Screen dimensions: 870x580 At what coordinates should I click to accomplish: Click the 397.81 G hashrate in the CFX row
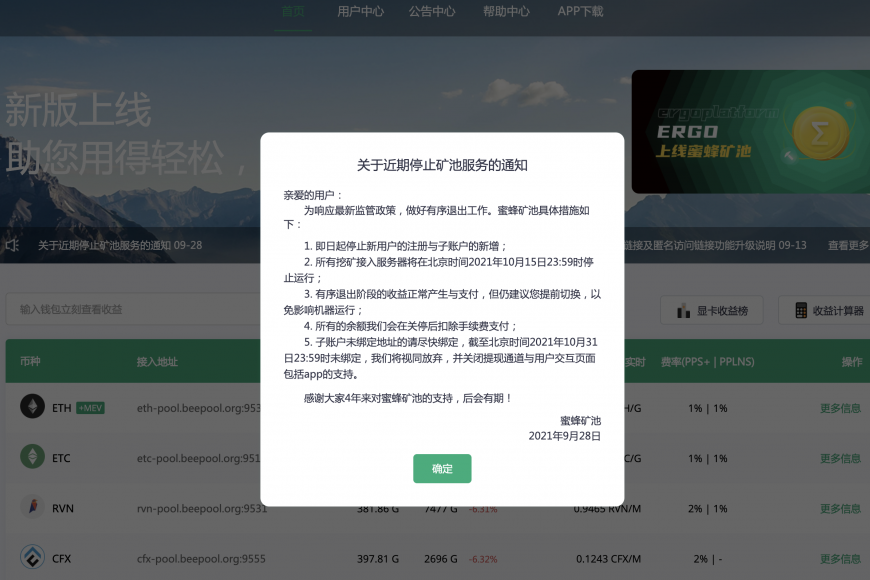tap(378, 559)
